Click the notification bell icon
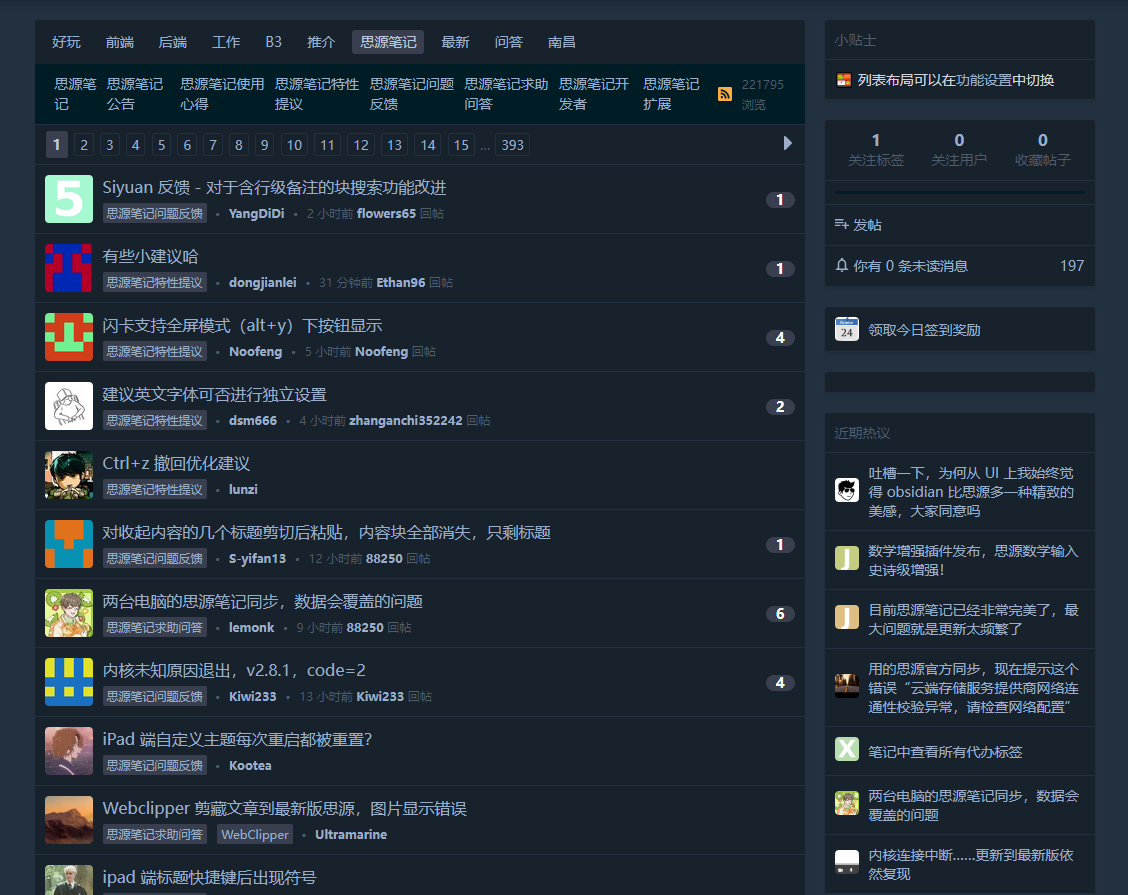This screenshot has width=1128, height=895. click(841, 265)
